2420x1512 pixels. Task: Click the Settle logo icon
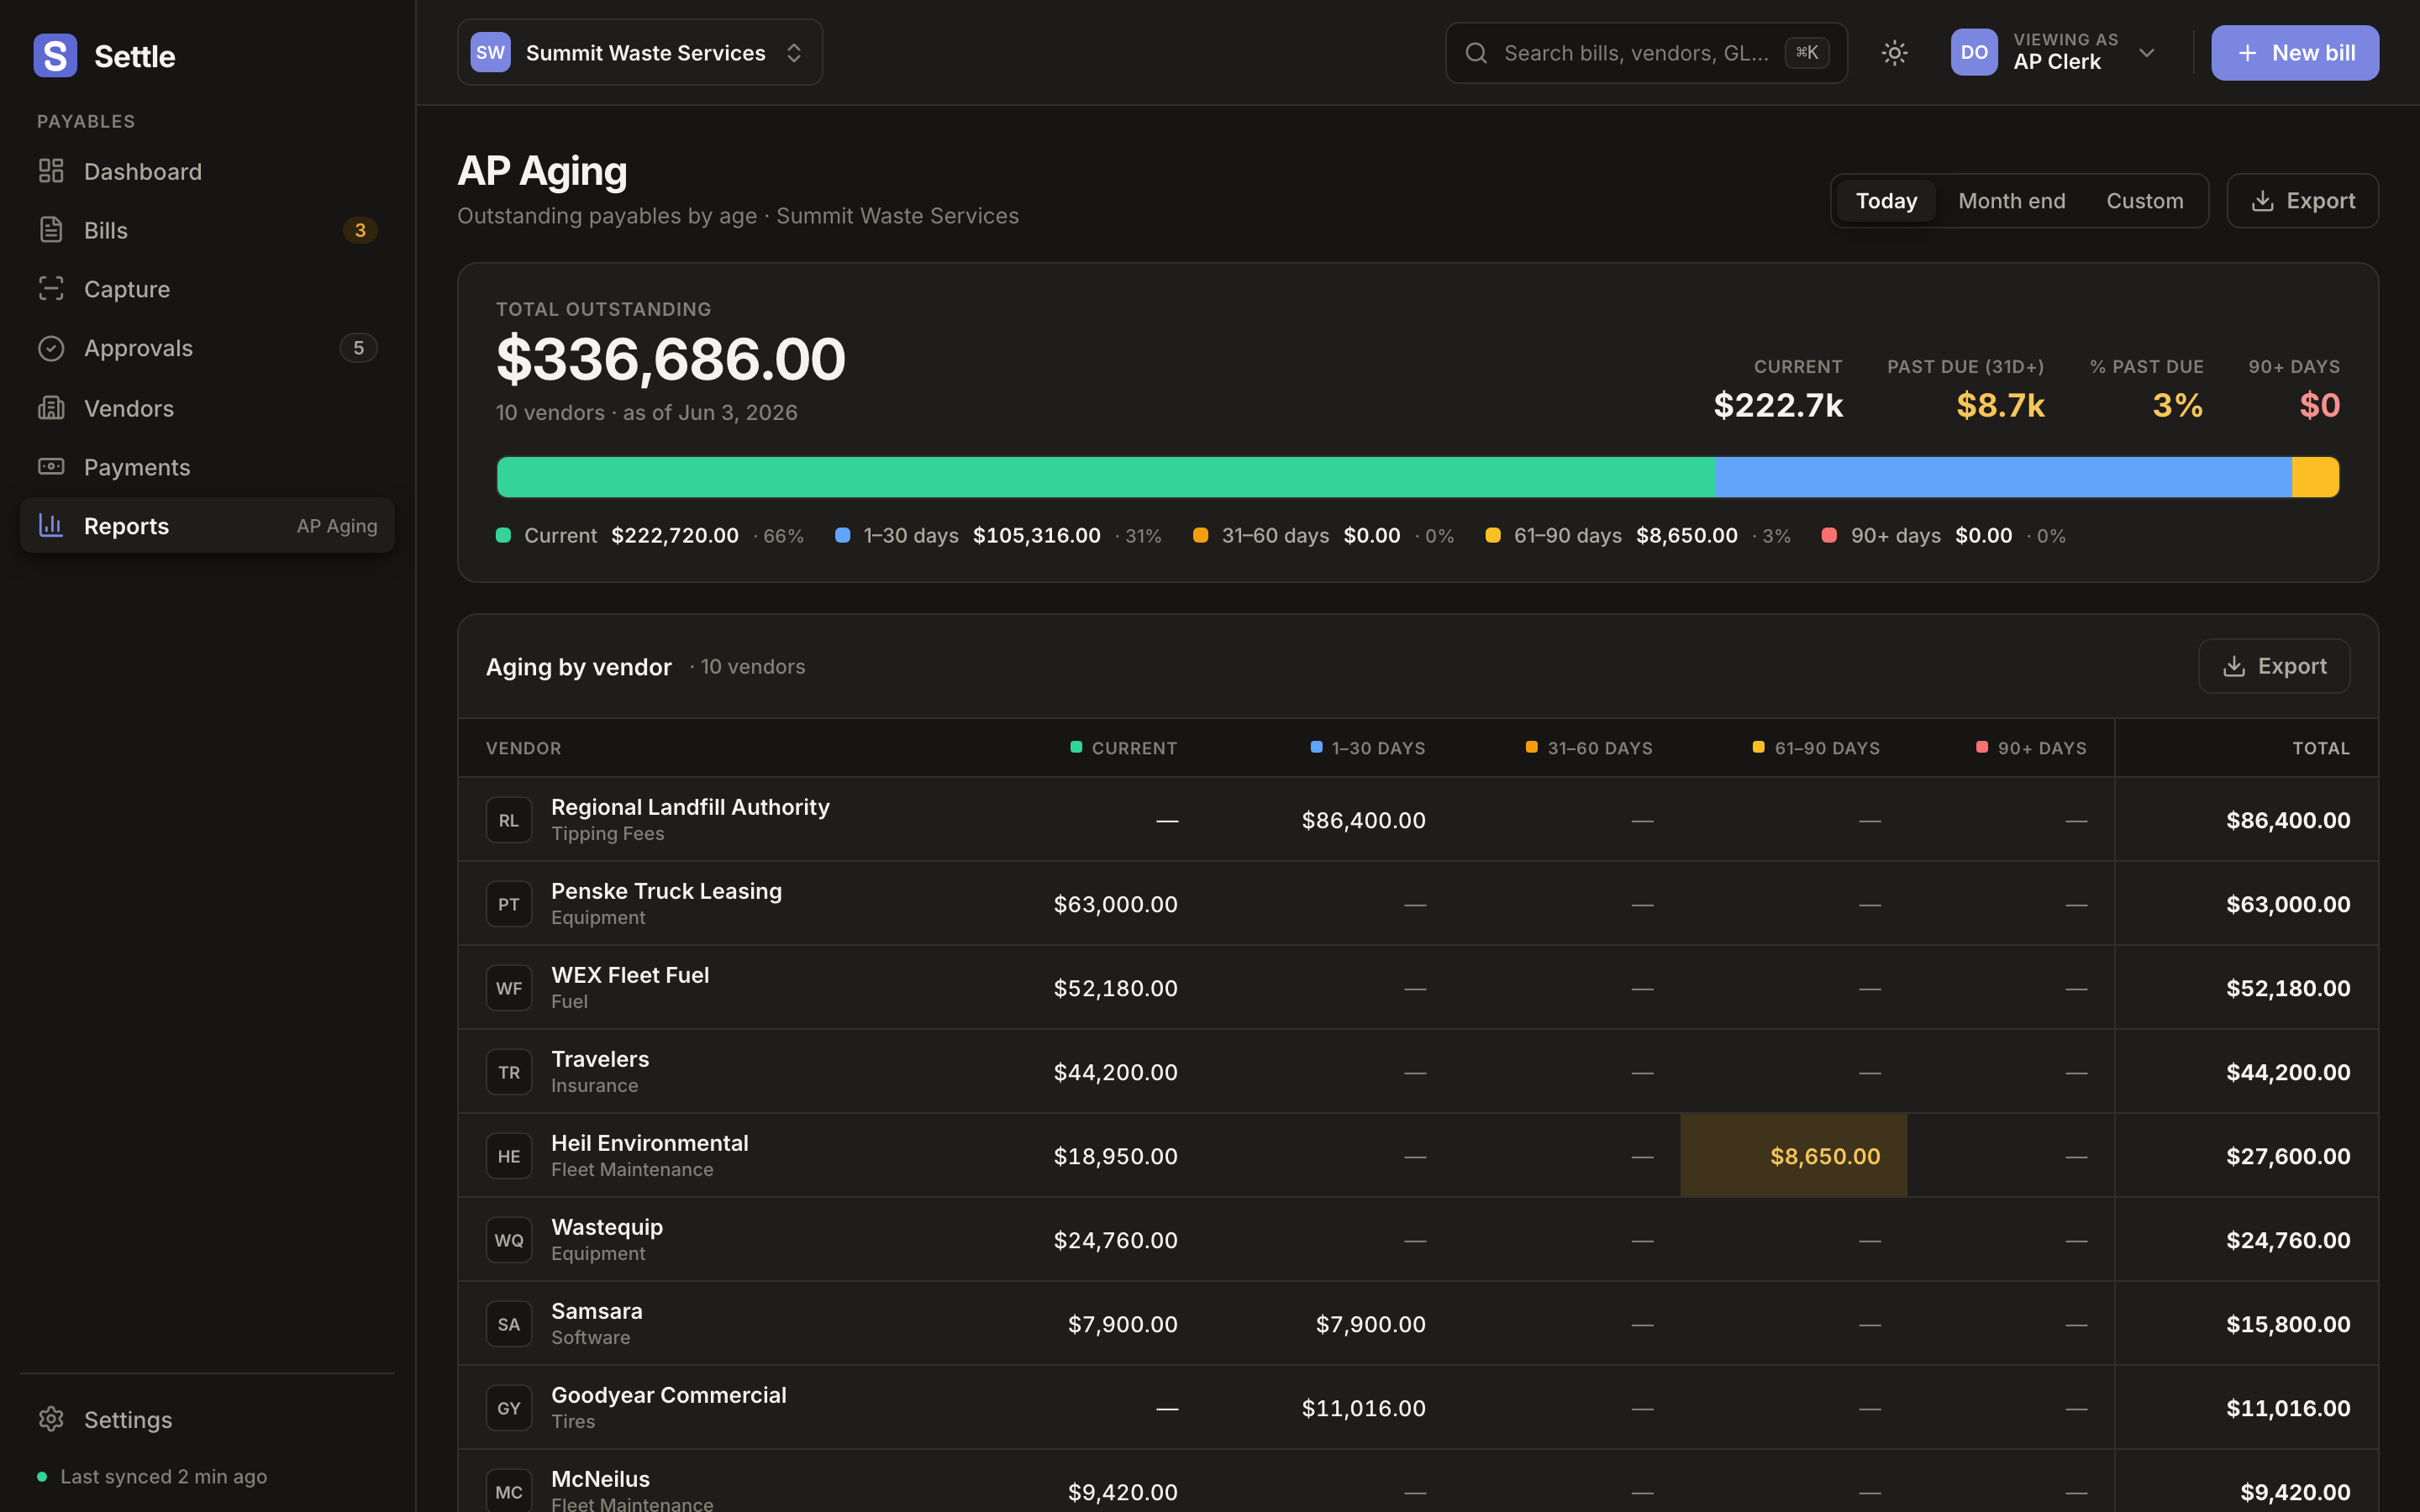point(55,55)
